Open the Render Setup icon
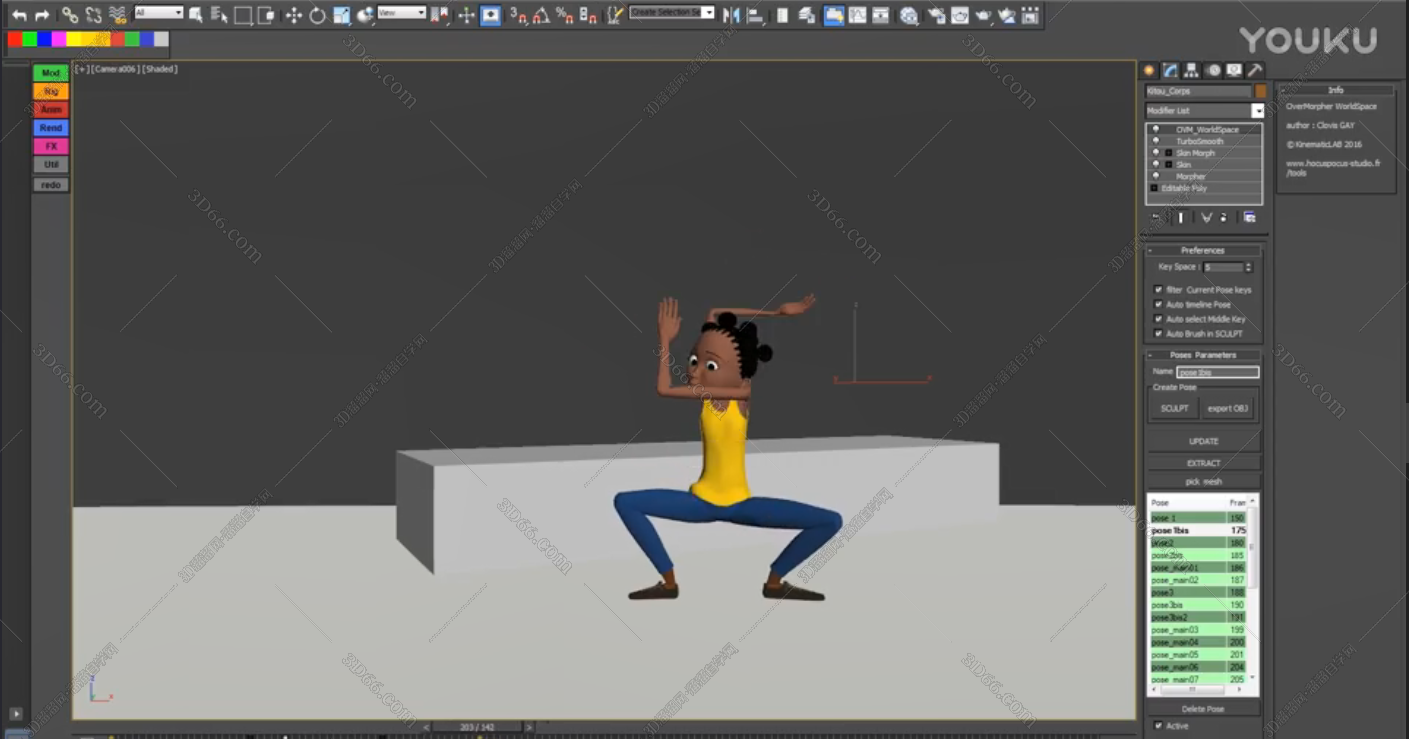This screenshot has width=1409, height=739. click(x=937, y=15)
